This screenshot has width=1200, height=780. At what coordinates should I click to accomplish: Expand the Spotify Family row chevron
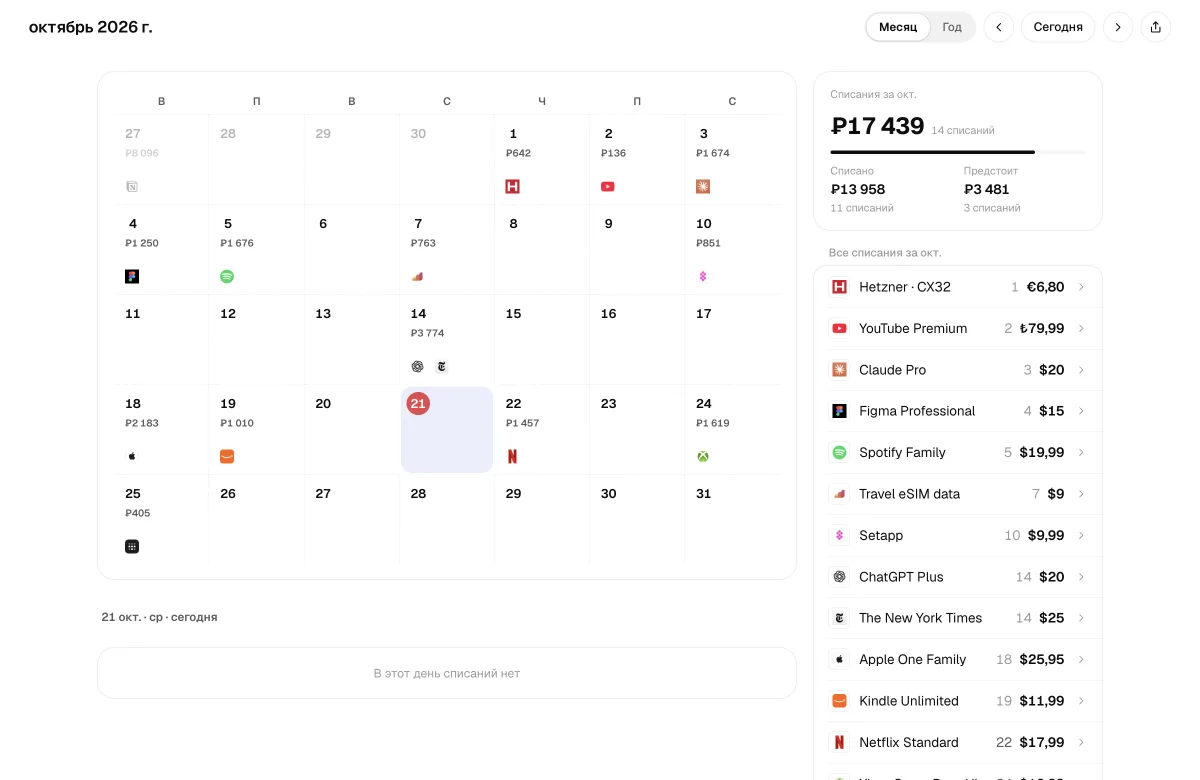[1081, 452]
